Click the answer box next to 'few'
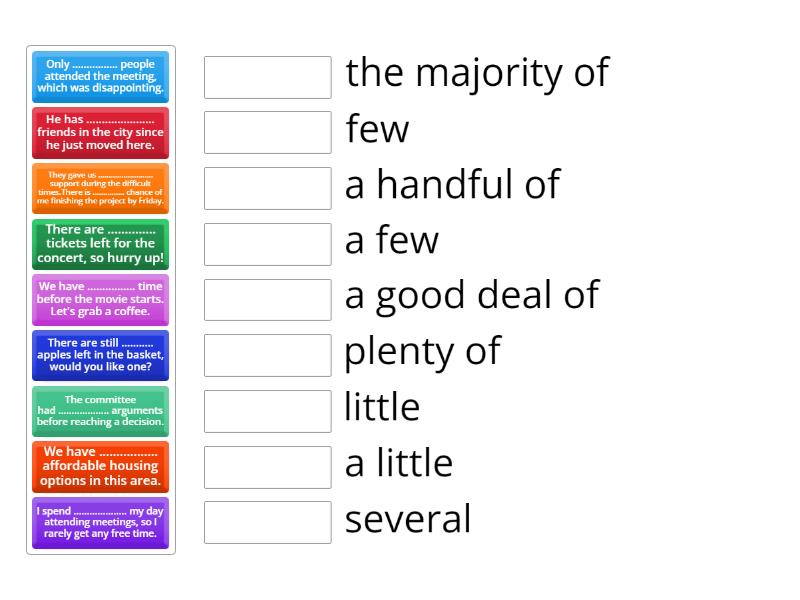The image size is (800, 600). [266, 131]
